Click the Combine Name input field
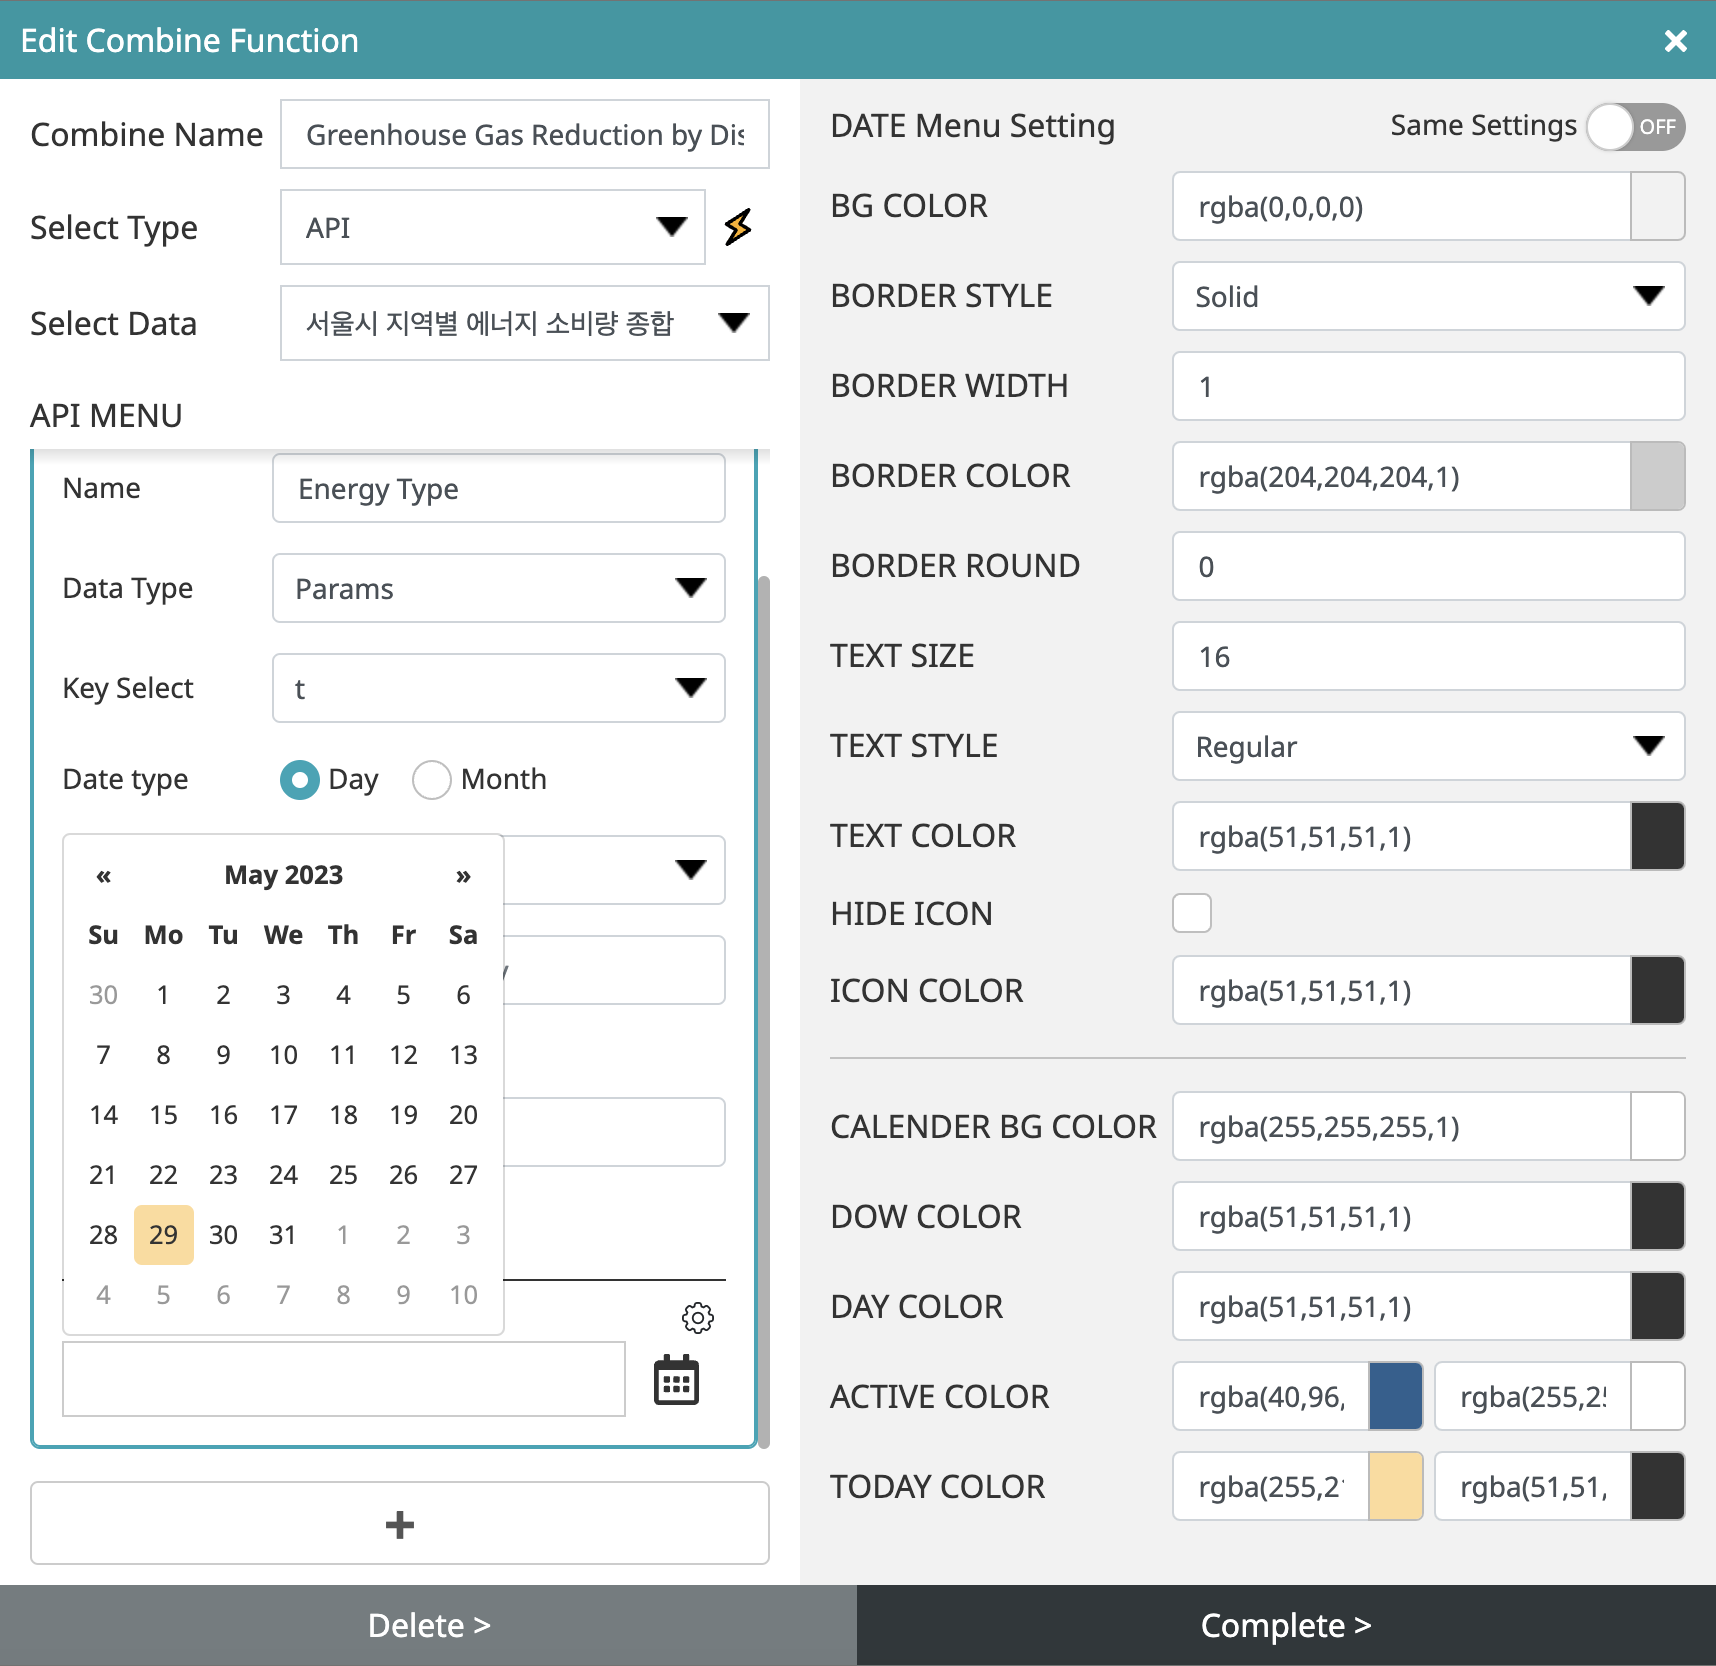Image resolution: width=1716 pixels, height=1666 pixels. coord(525,134)
